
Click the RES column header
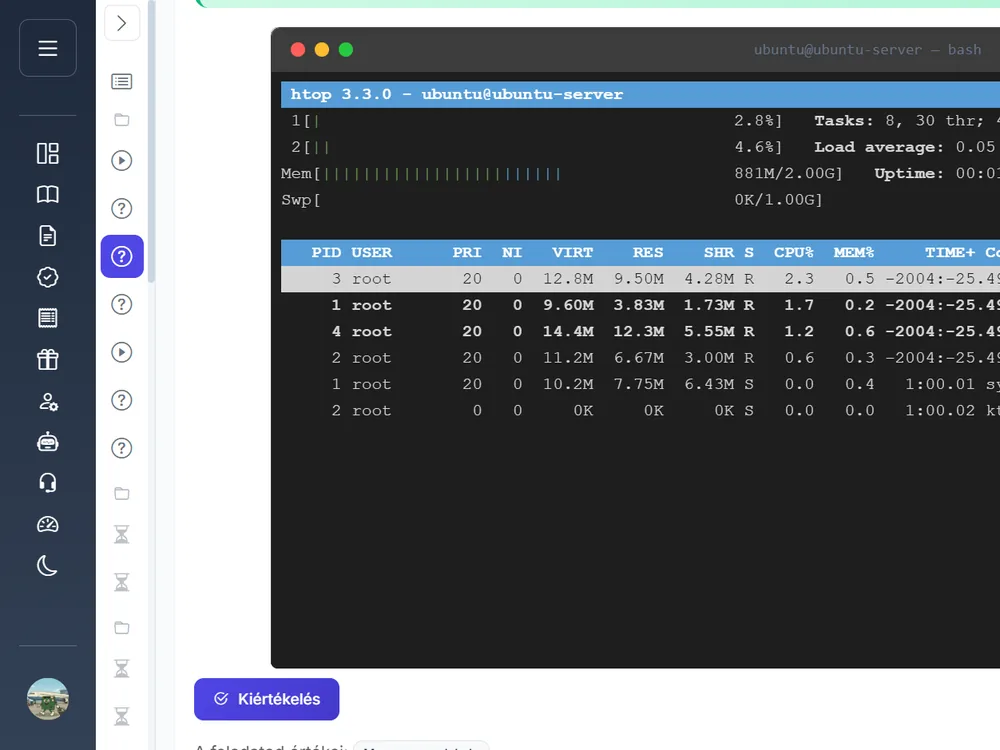click(x=648, y=253)
